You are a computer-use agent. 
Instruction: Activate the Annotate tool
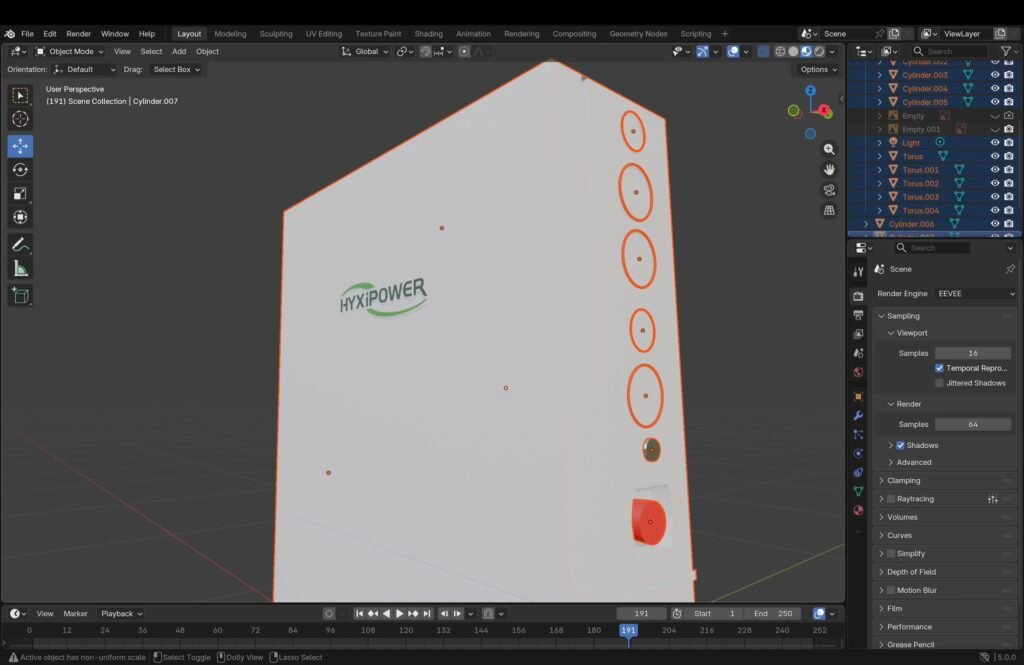[x=20, y=245]
